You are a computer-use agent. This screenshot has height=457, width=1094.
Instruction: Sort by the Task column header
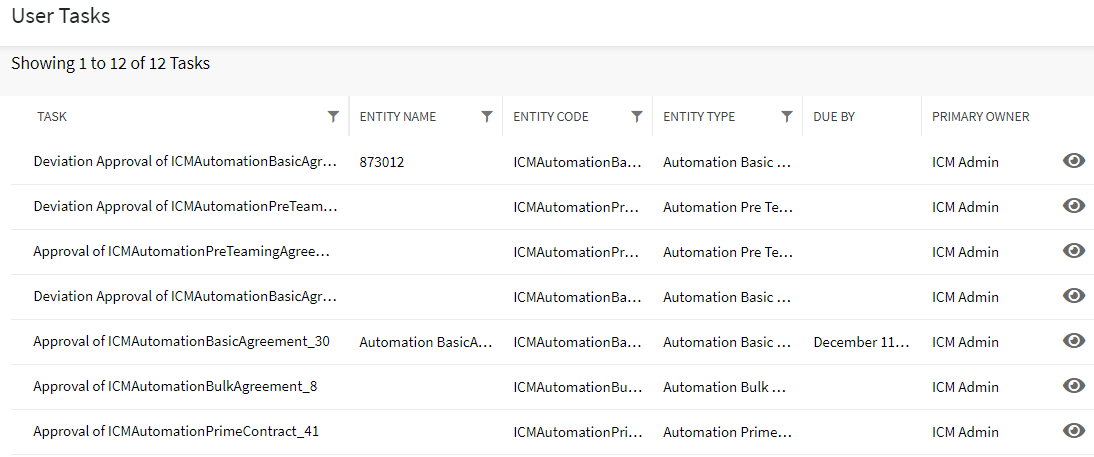pos(52,117)
